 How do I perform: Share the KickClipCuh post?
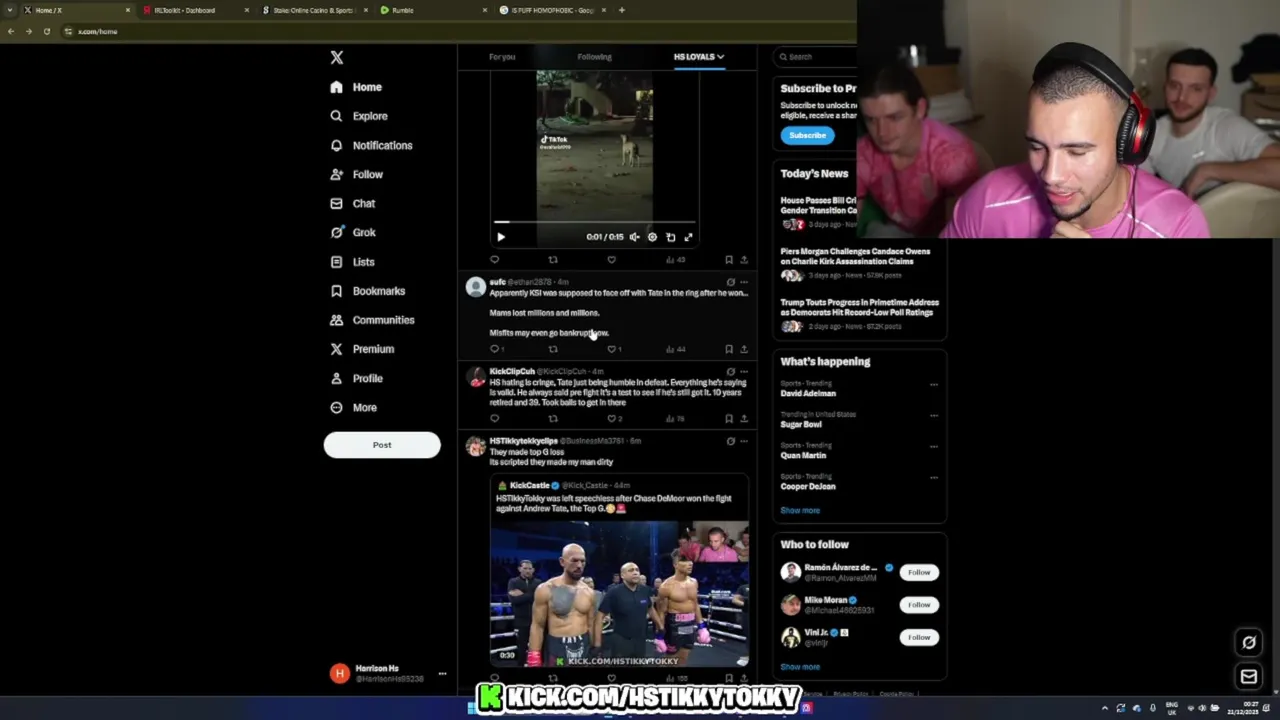coord(743,419)
